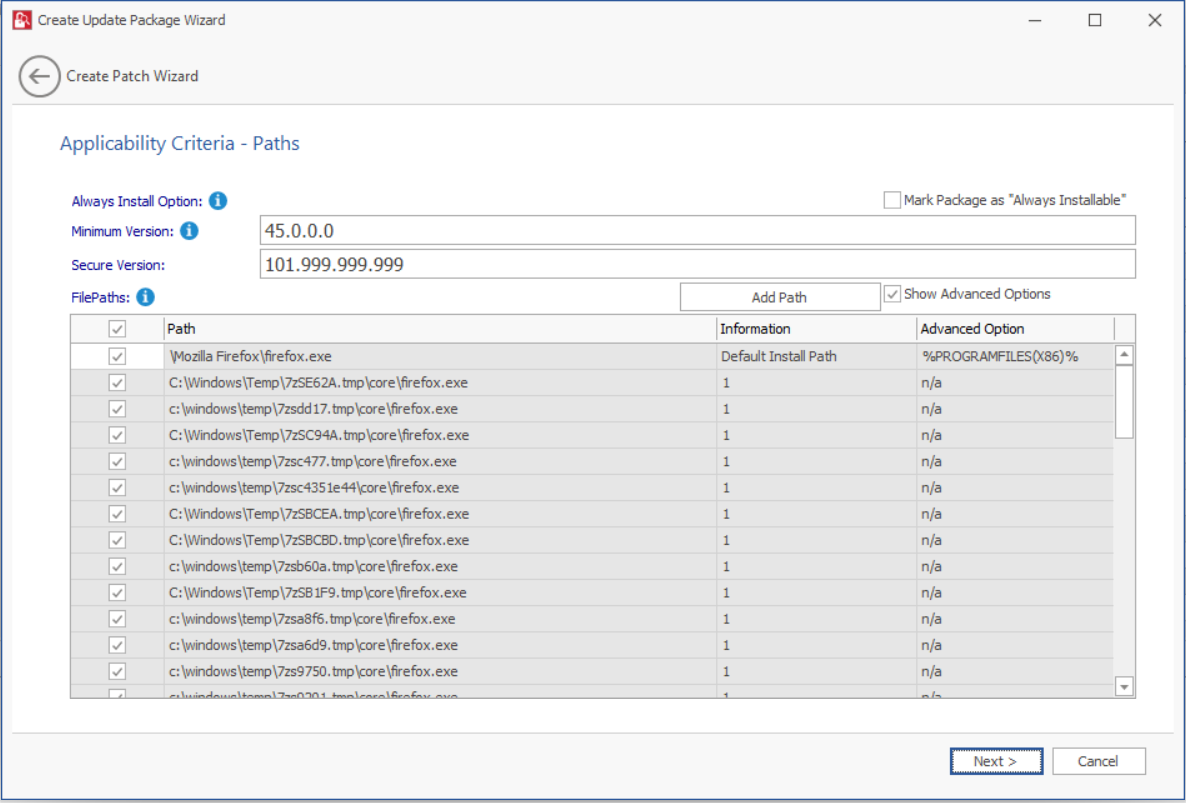Enable Mark Package as "Always Installable" checkbox
Screen dimensions: 1186x803
(x=893, y=200)
